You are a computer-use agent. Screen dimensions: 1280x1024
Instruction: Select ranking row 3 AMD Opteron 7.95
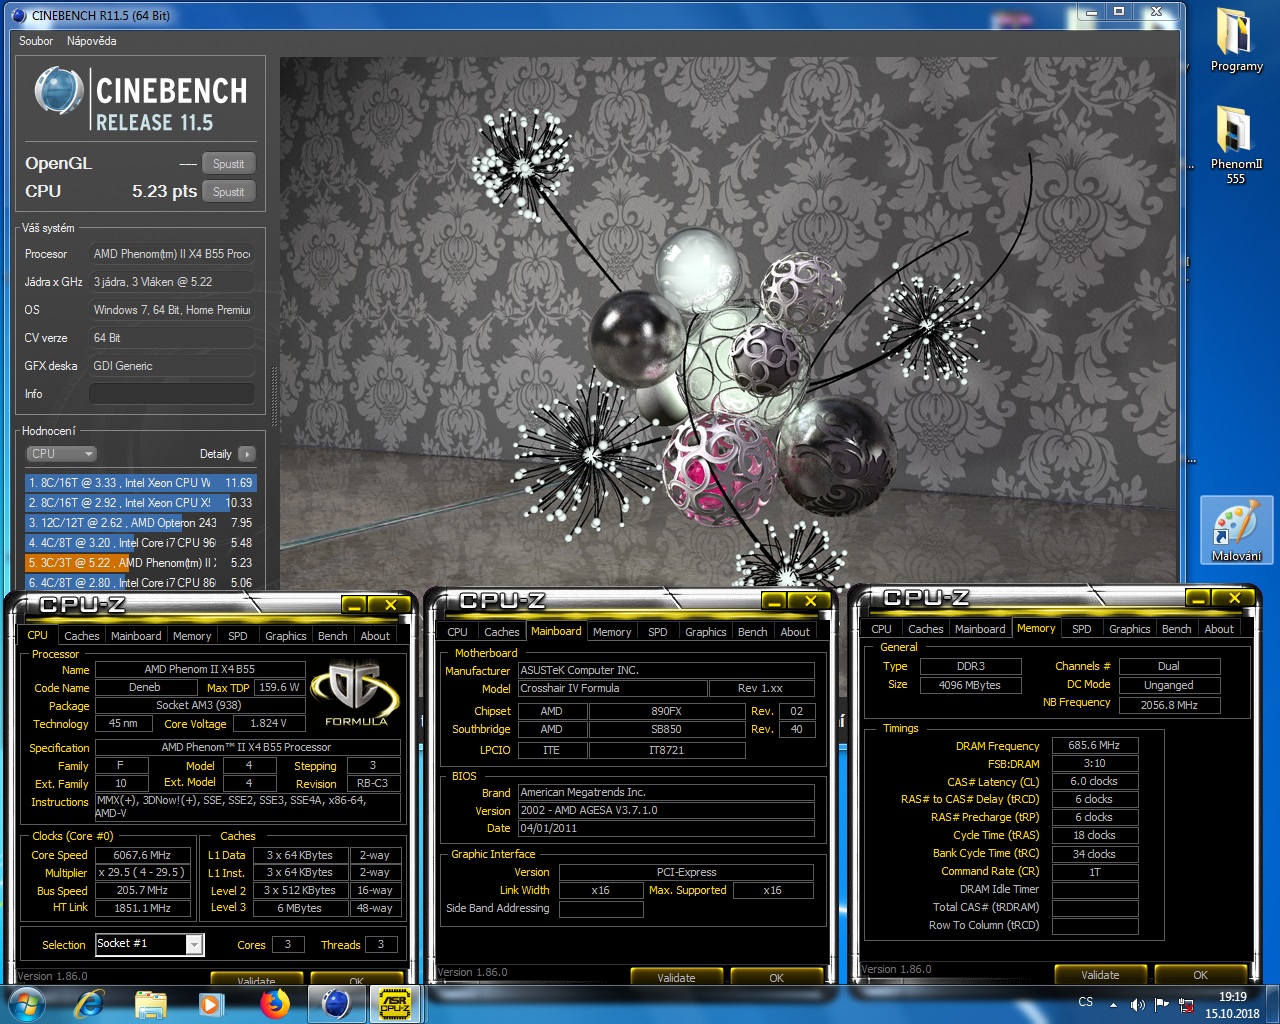[x=141, y=523]
